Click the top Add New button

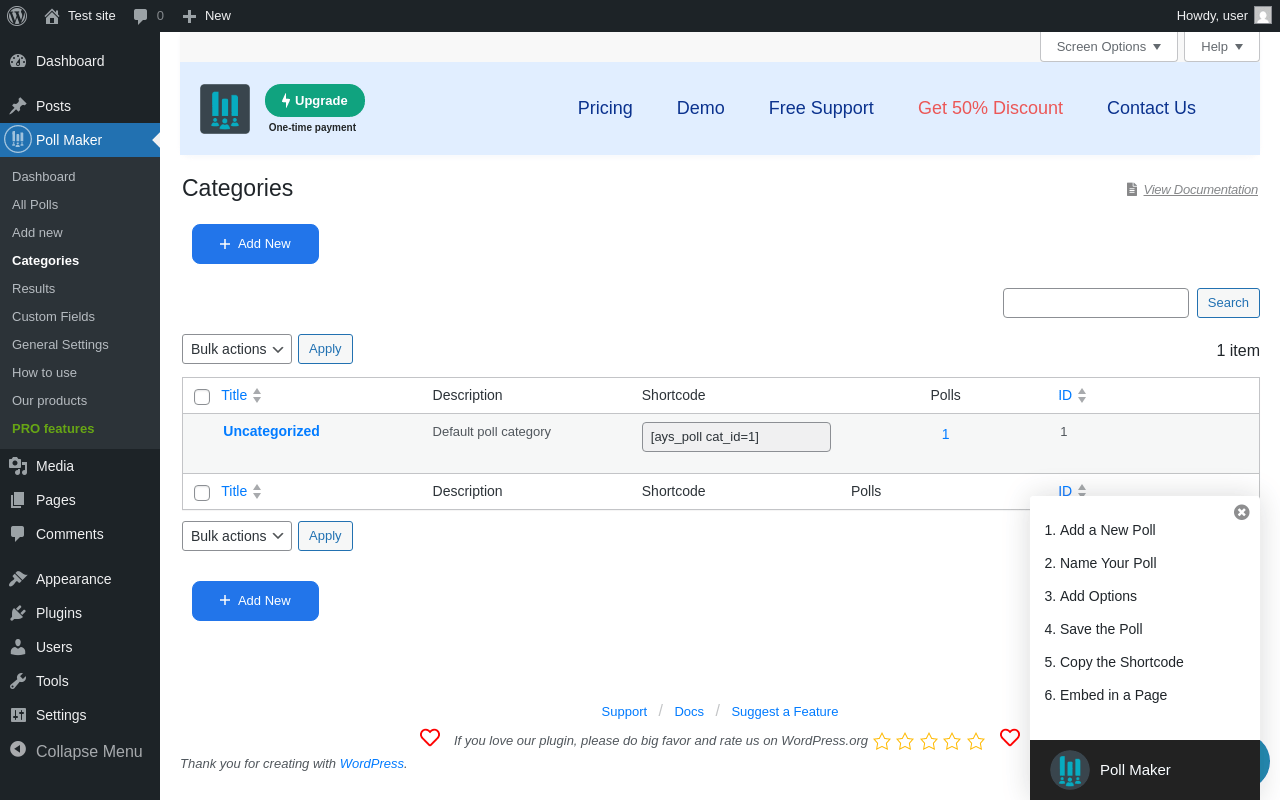(x=255, y=244)
